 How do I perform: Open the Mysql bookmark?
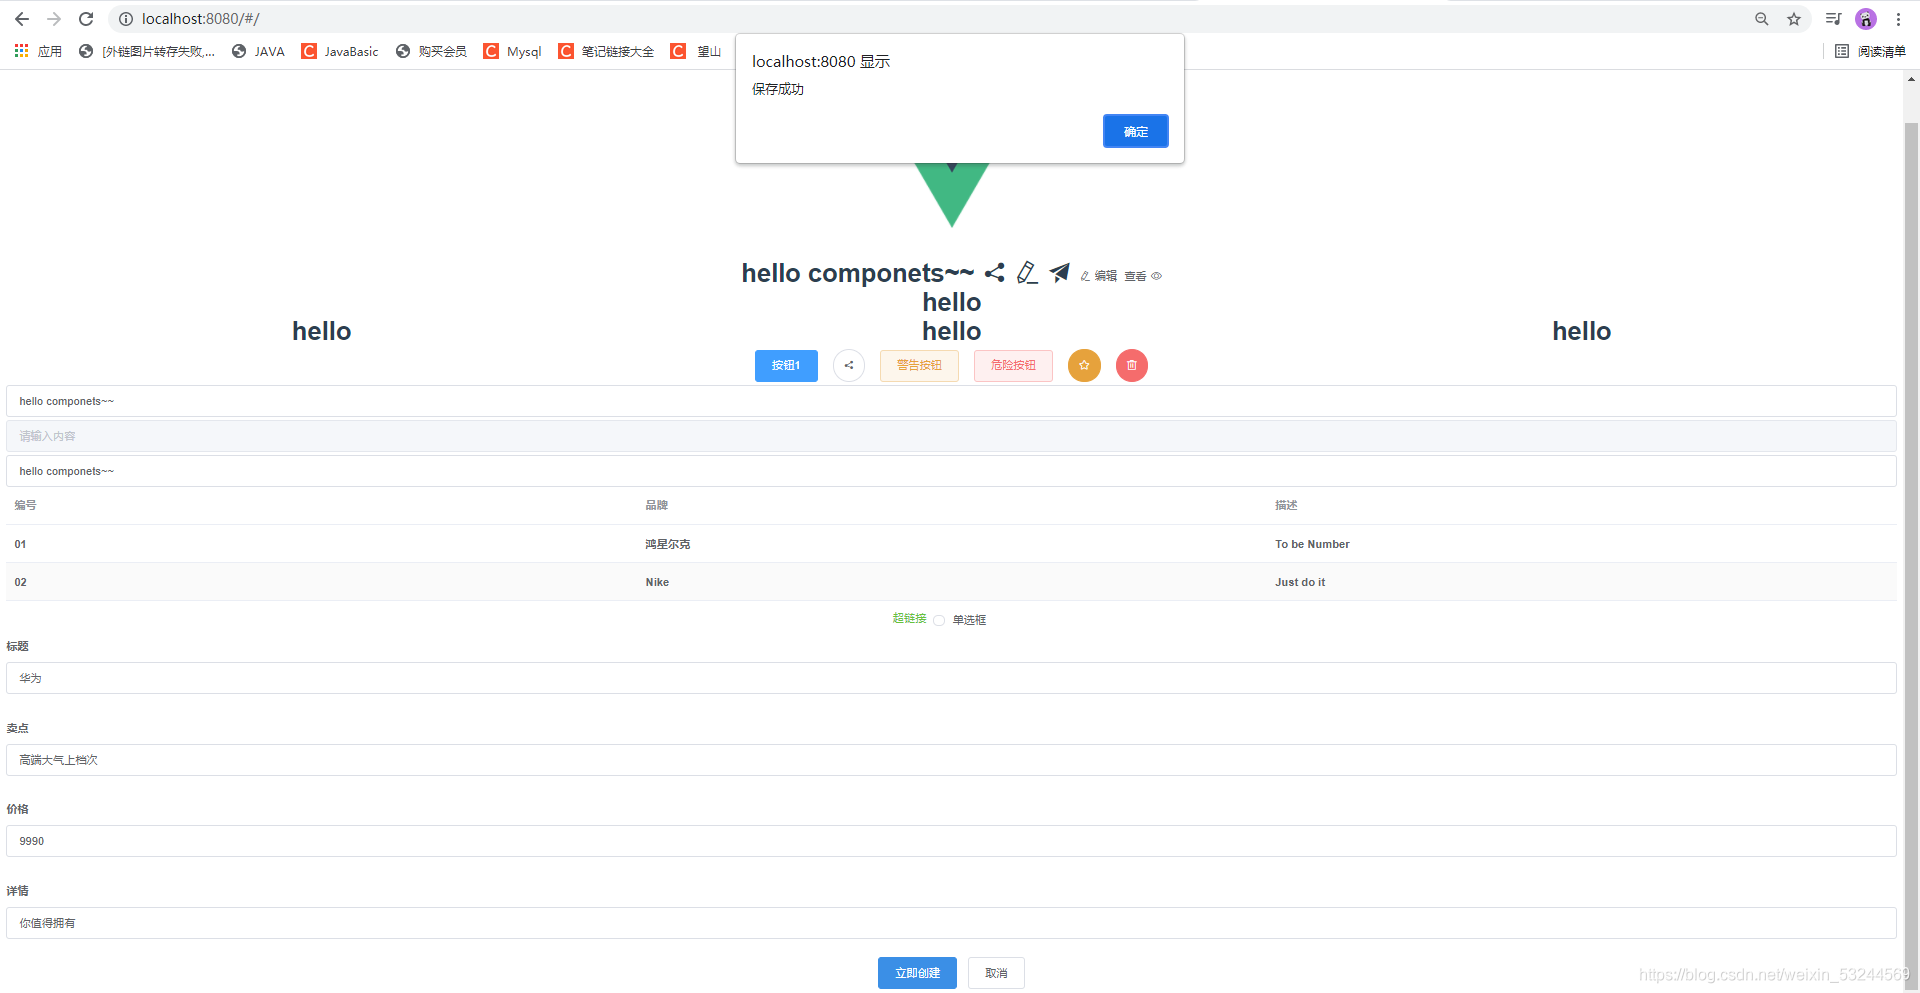coord(512,51)
